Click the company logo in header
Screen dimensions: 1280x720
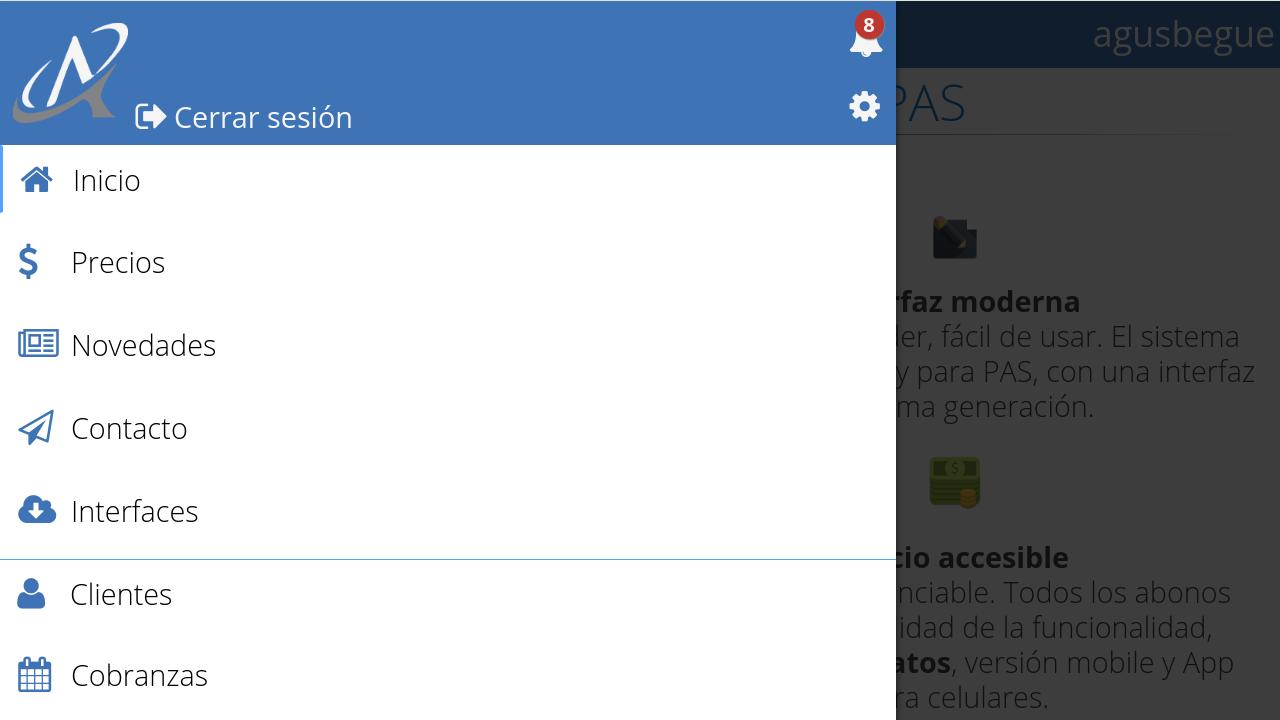tap(71, 73)
